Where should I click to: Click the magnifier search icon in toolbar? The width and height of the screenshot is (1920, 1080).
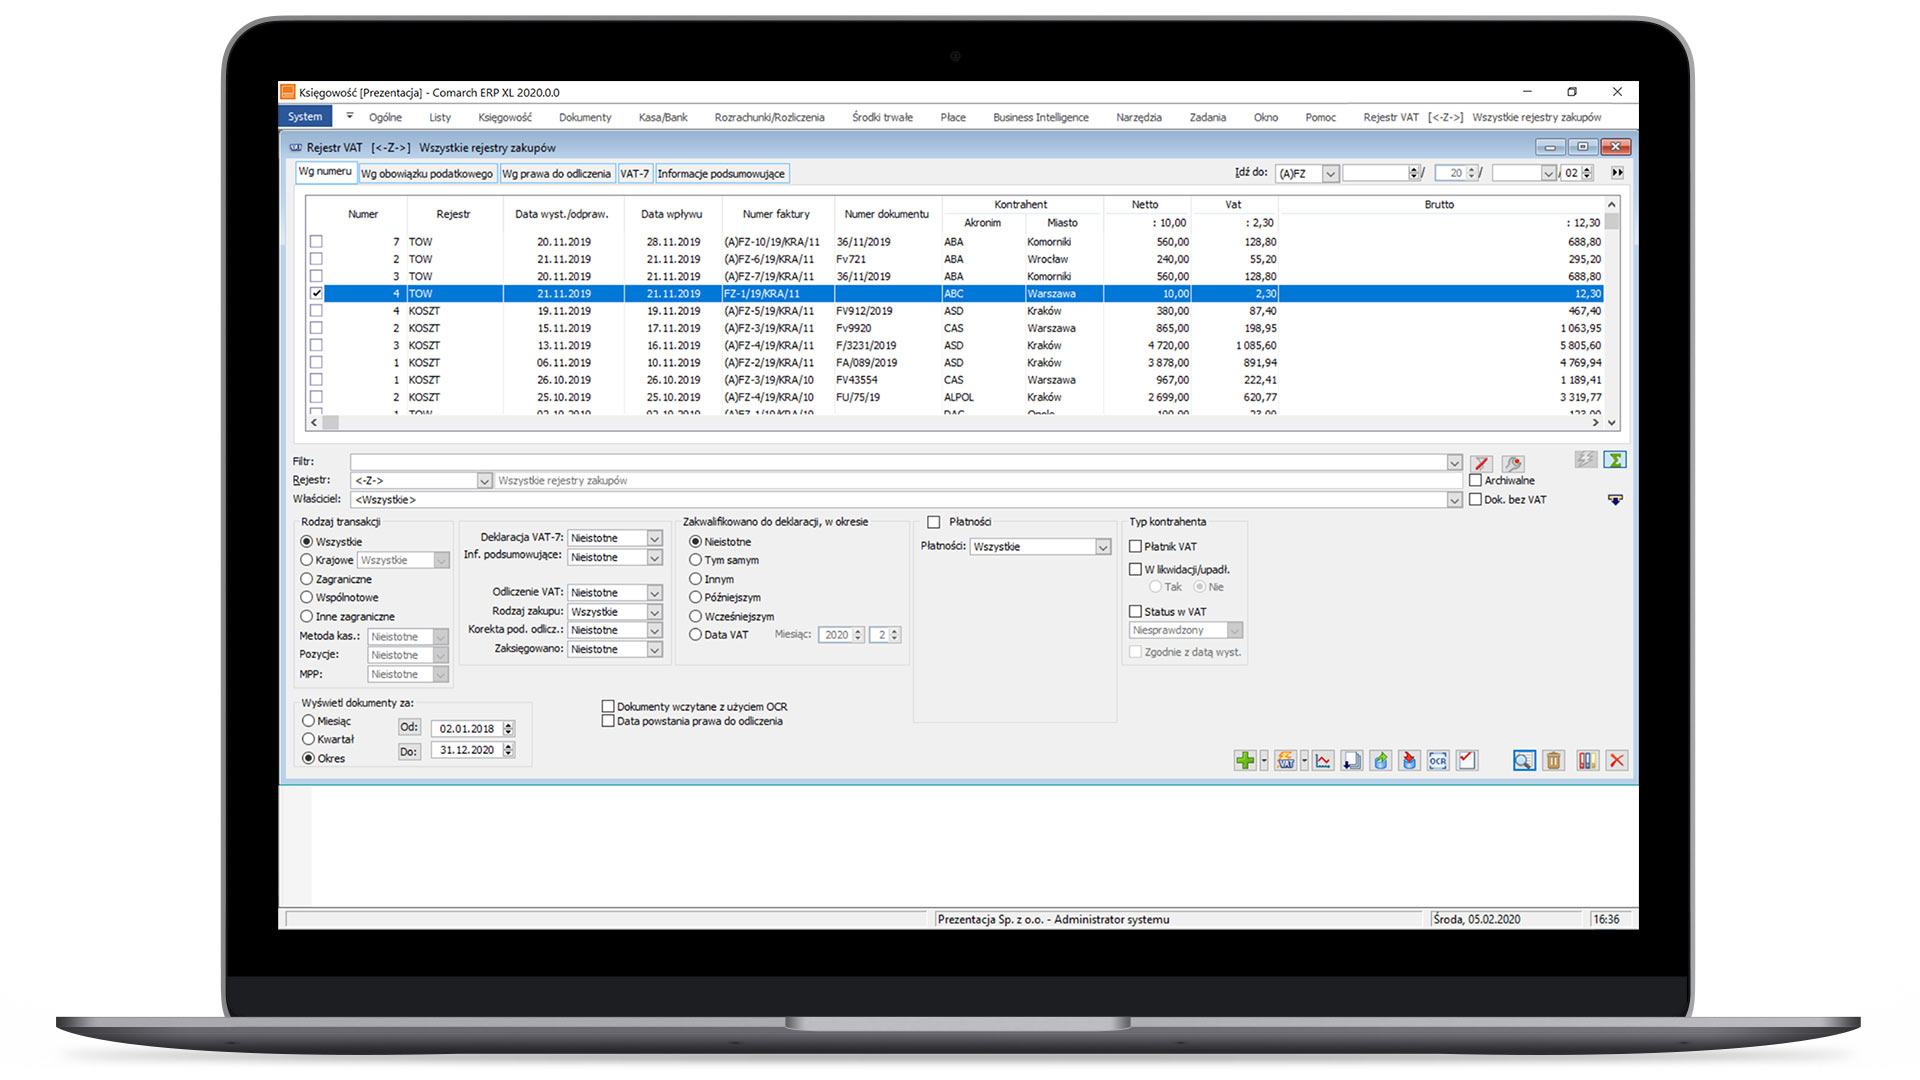pos(1524,761)
